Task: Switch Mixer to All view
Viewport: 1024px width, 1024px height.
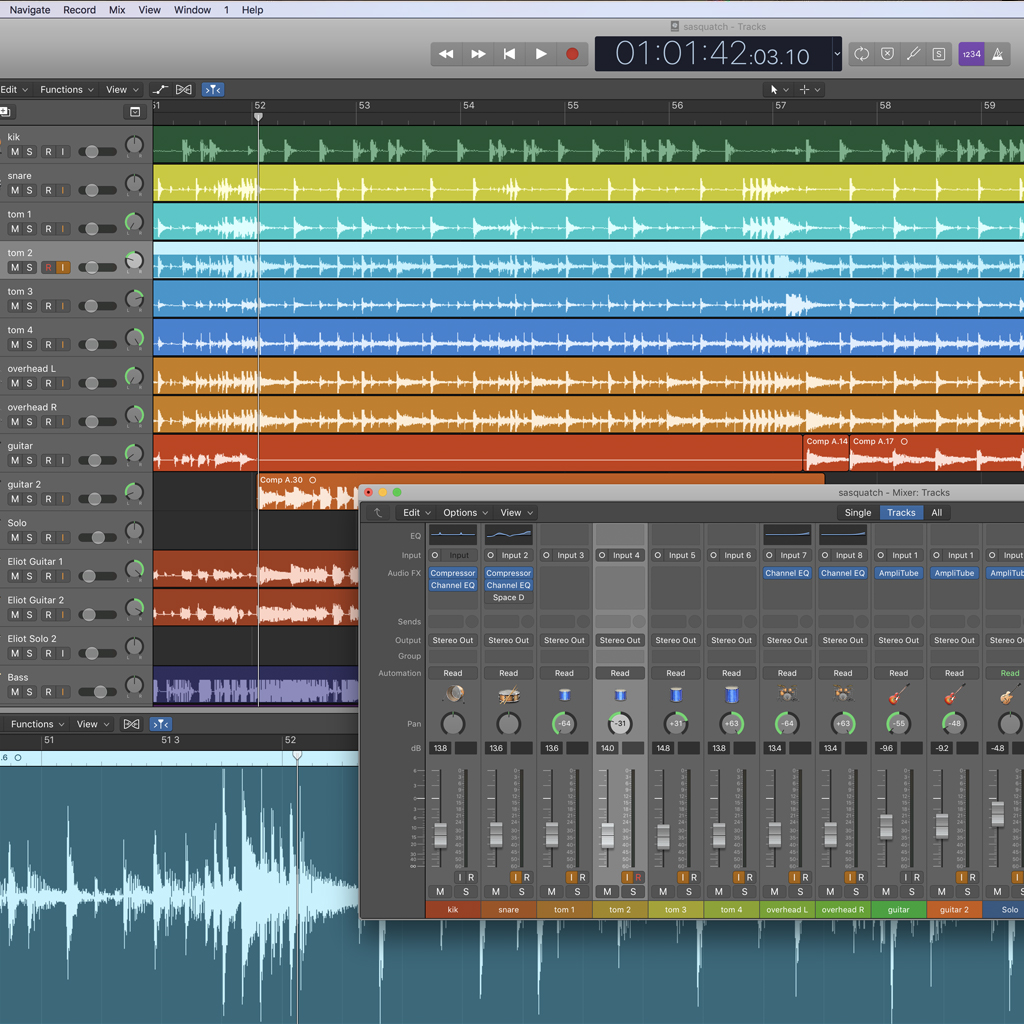Action: [x=936, y=513]
